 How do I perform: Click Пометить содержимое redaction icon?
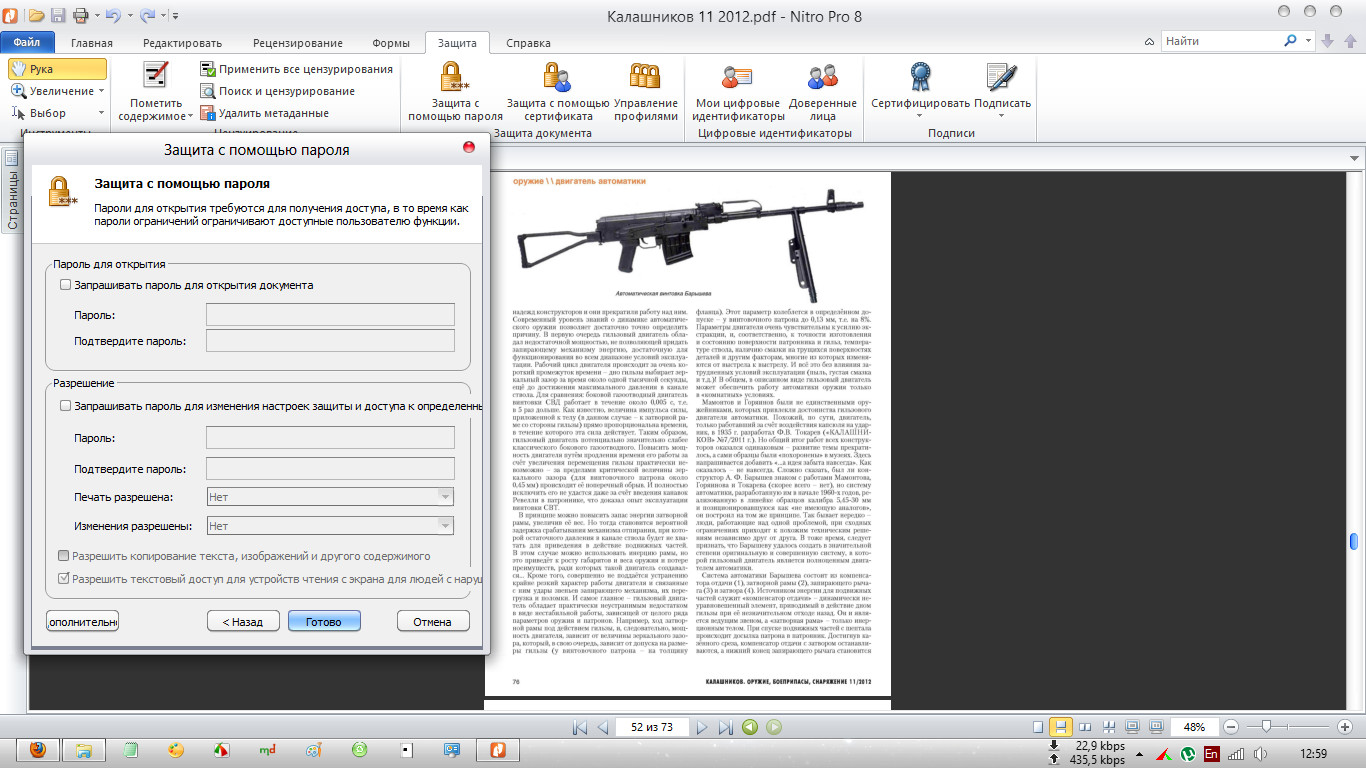click(154, 77)
